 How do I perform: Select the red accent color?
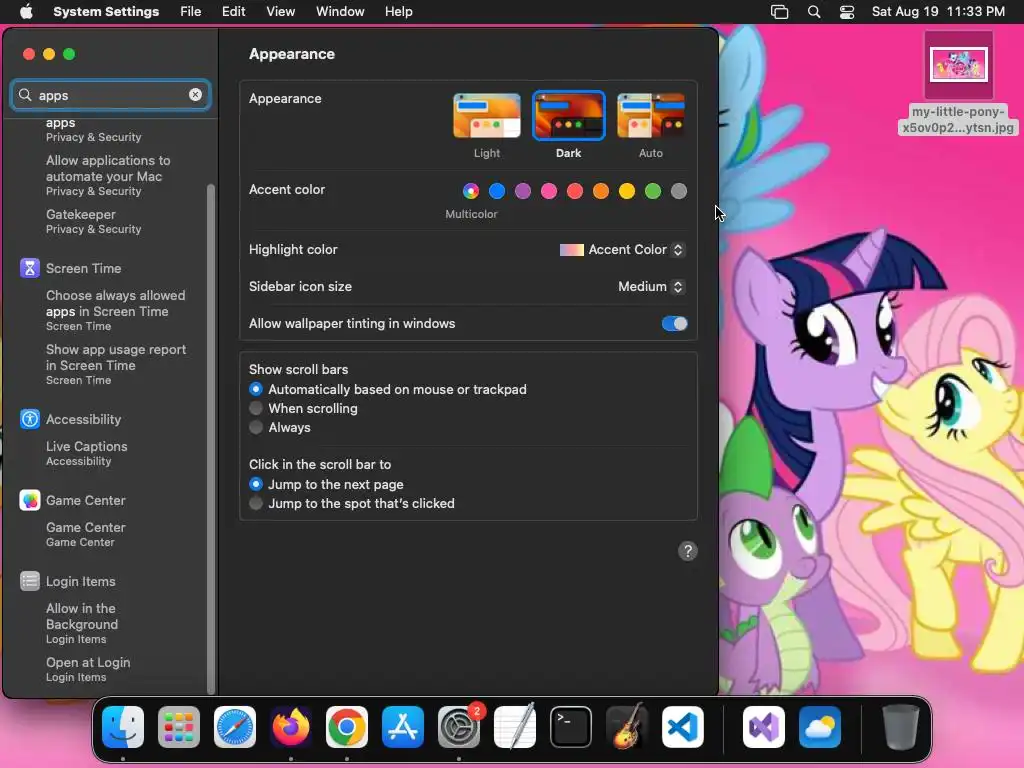pos(575,191)
